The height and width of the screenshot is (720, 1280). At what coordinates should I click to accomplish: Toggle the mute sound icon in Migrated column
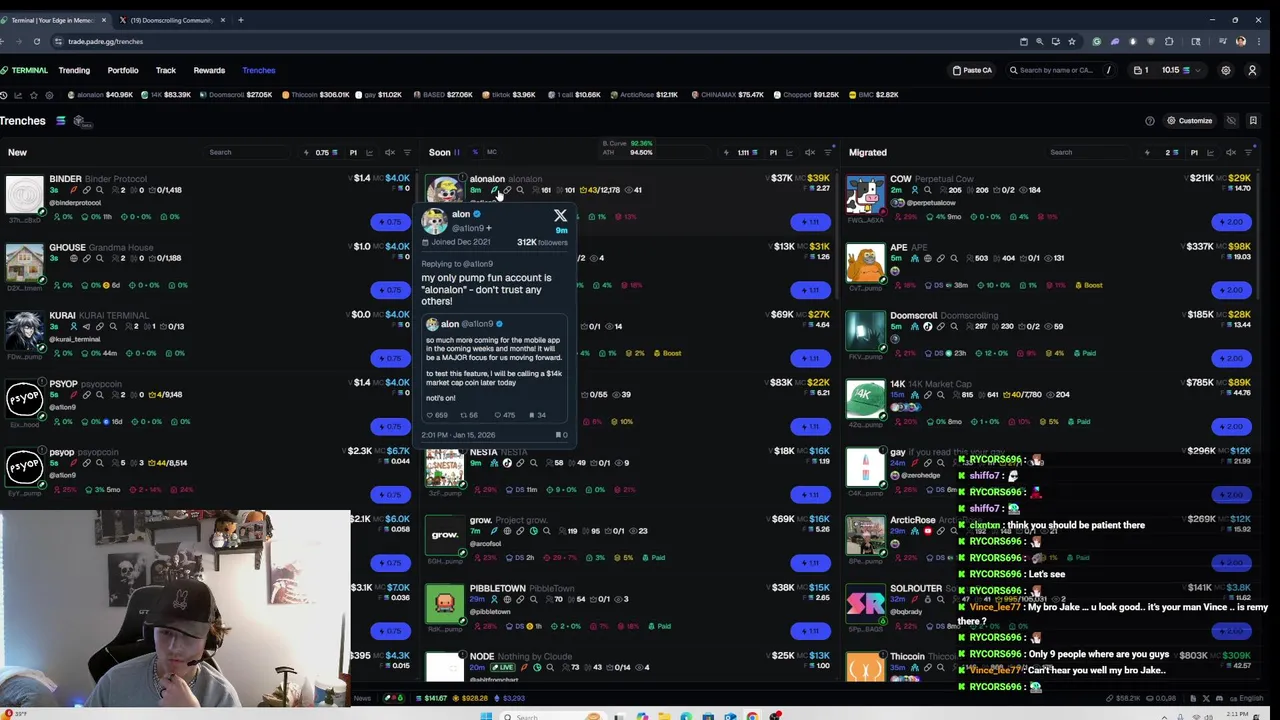click(1231, 152)
